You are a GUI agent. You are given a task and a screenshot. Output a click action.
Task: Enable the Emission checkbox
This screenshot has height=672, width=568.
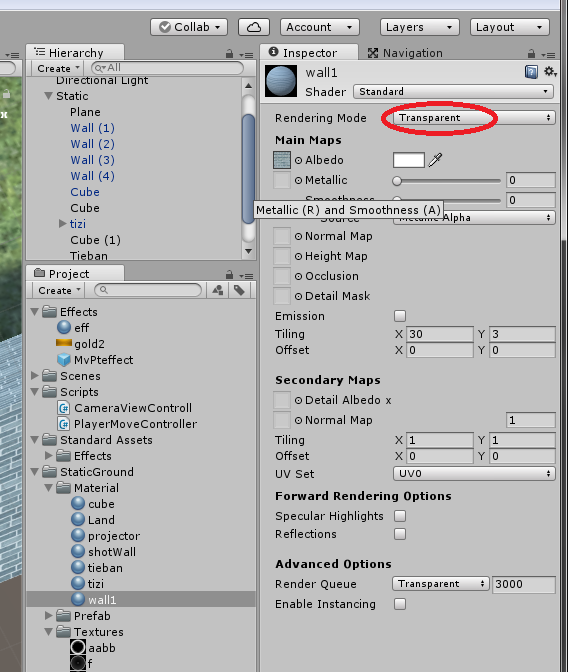(x=400, y=316)
